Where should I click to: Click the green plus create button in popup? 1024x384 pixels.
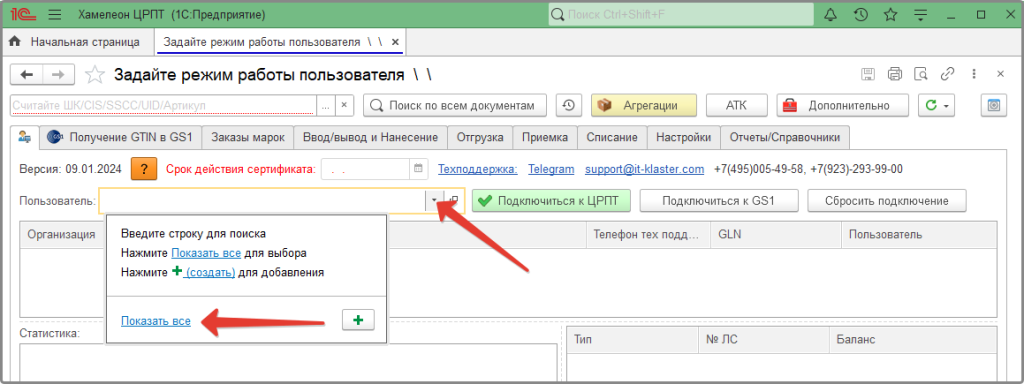click(x=358, y=319)
